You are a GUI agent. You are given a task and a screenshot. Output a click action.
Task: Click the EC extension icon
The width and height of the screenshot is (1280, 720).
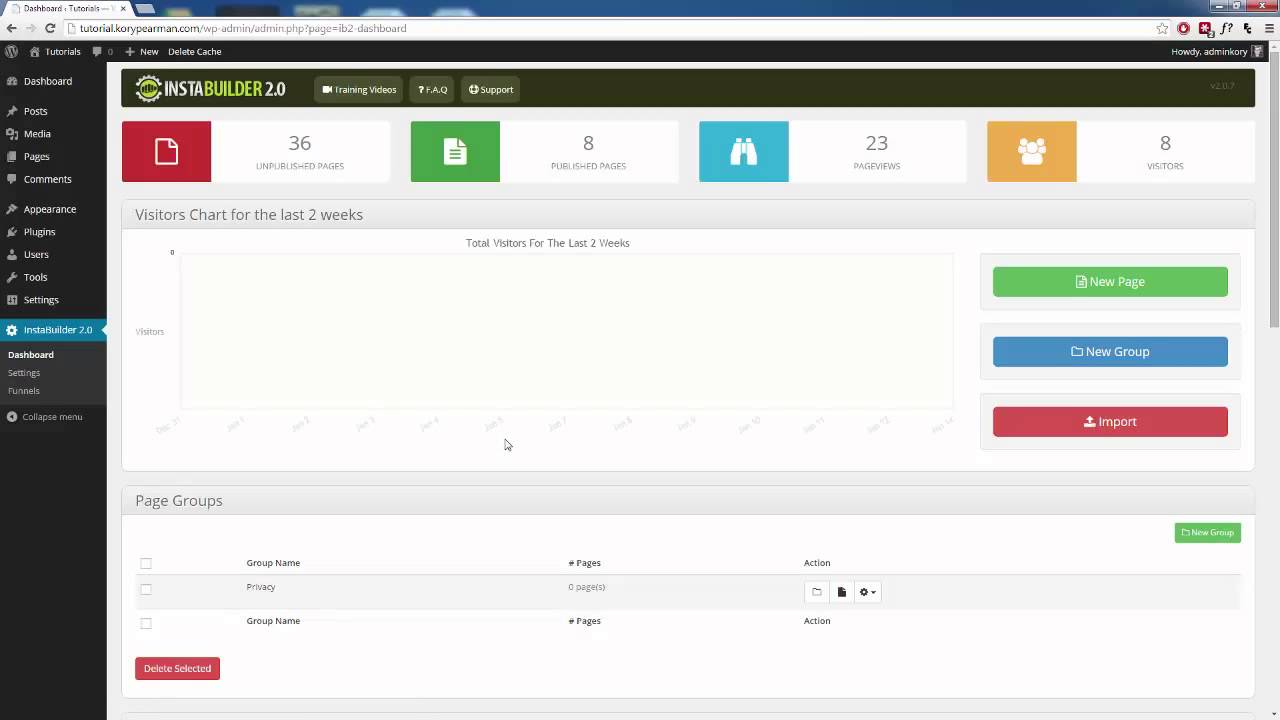coord(1247,28)
